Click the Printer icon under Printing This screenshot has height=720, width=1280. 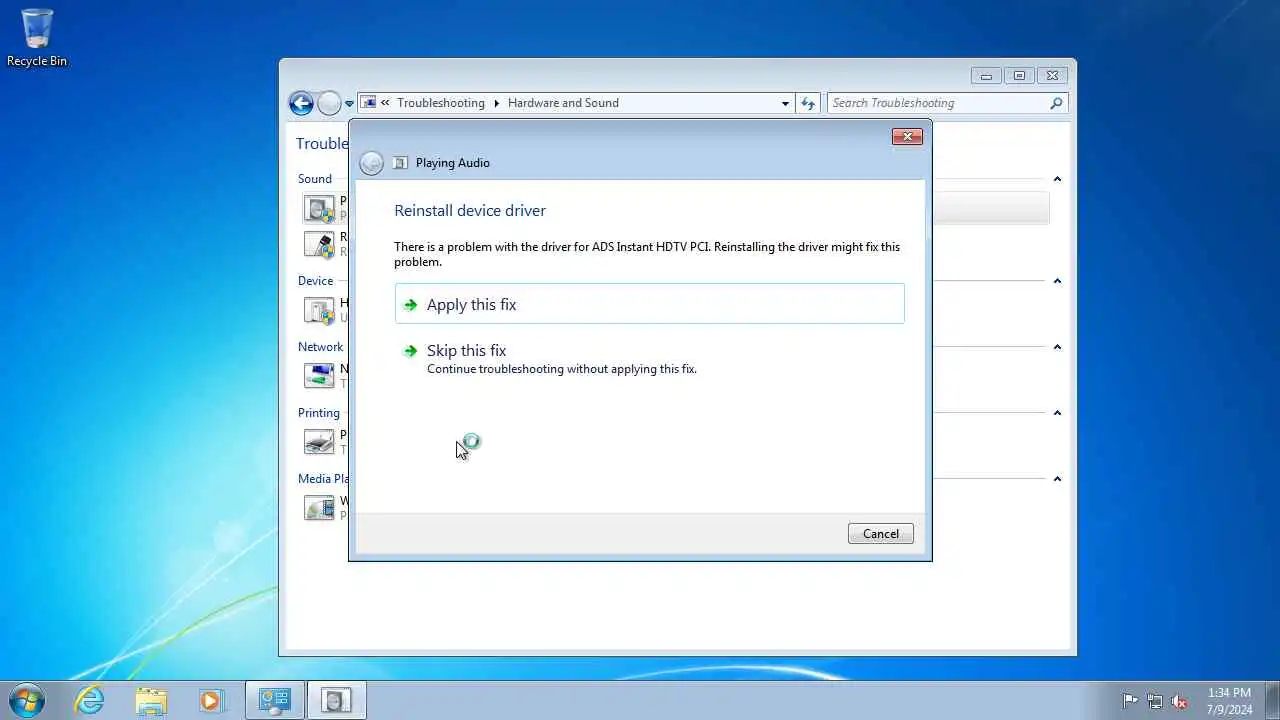point(319,442)
